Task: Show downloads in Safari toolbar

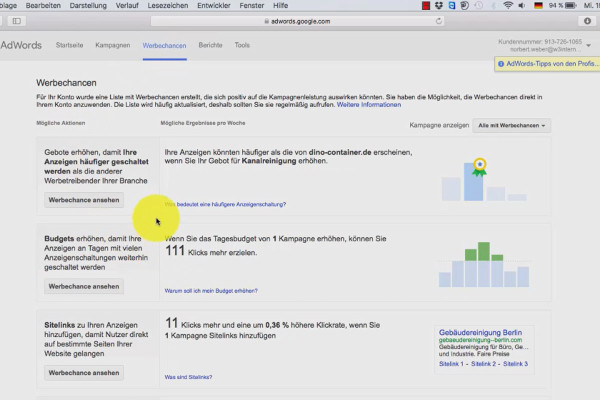Action: [587, 21]
